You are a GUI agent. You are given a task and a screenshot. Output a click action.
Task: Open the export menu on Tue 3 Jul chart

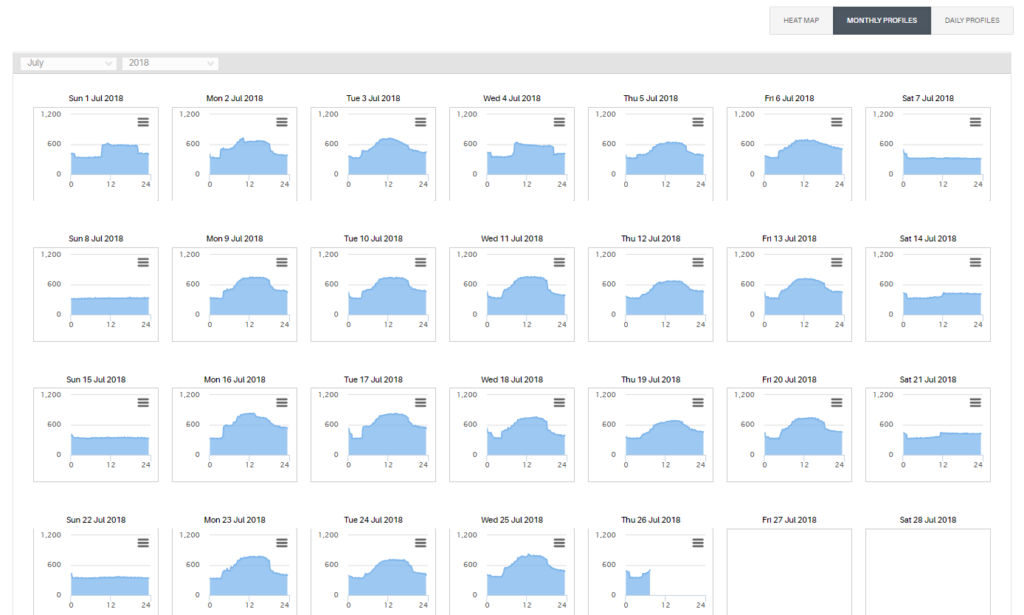(x=420, y=122)
